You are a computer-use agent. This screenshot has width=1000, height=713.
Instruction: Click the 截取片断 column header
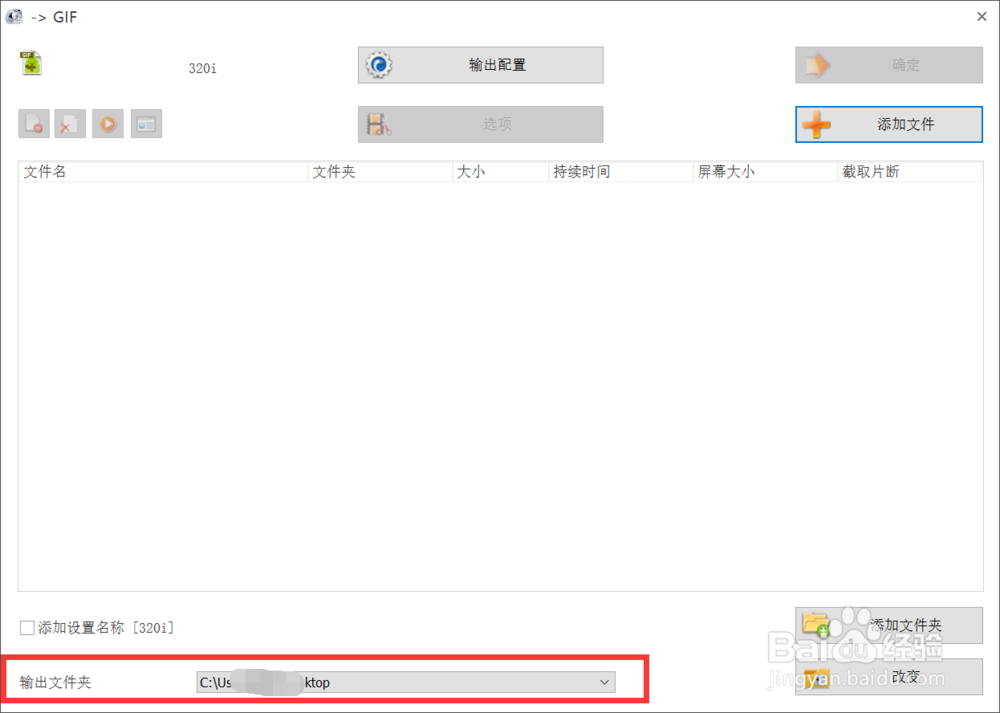pos(910,172)
